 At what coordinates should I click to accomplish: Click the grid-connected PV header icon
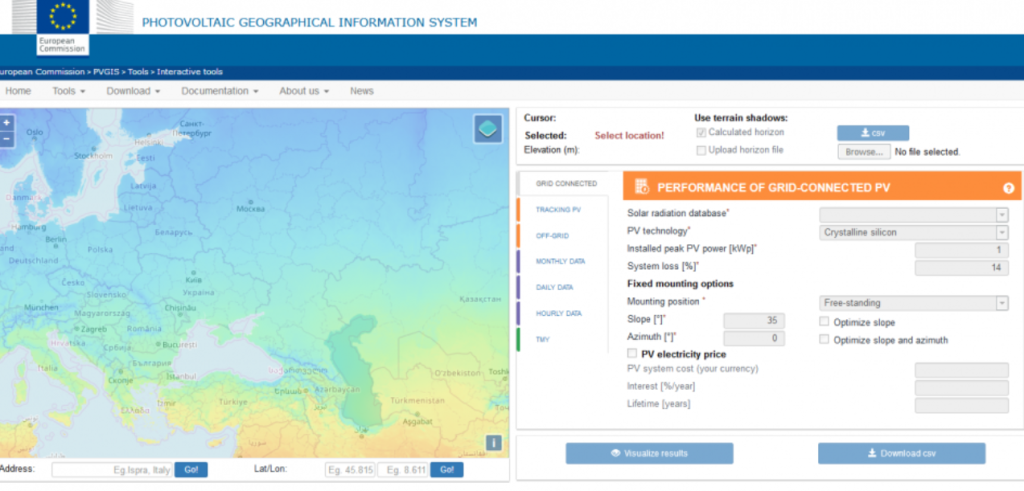point(642,187)
